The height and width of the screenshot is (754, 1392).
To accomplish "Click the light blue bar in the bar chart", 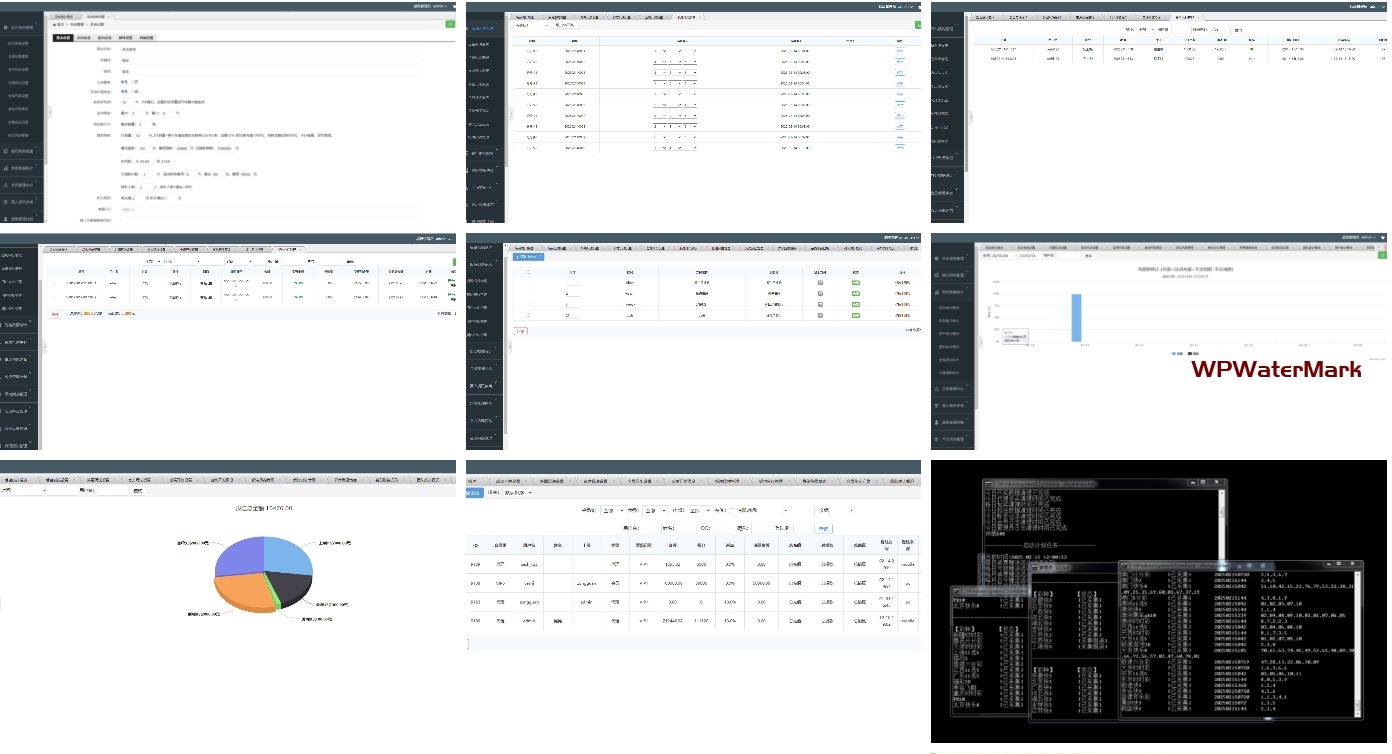I will point(1076,319).
